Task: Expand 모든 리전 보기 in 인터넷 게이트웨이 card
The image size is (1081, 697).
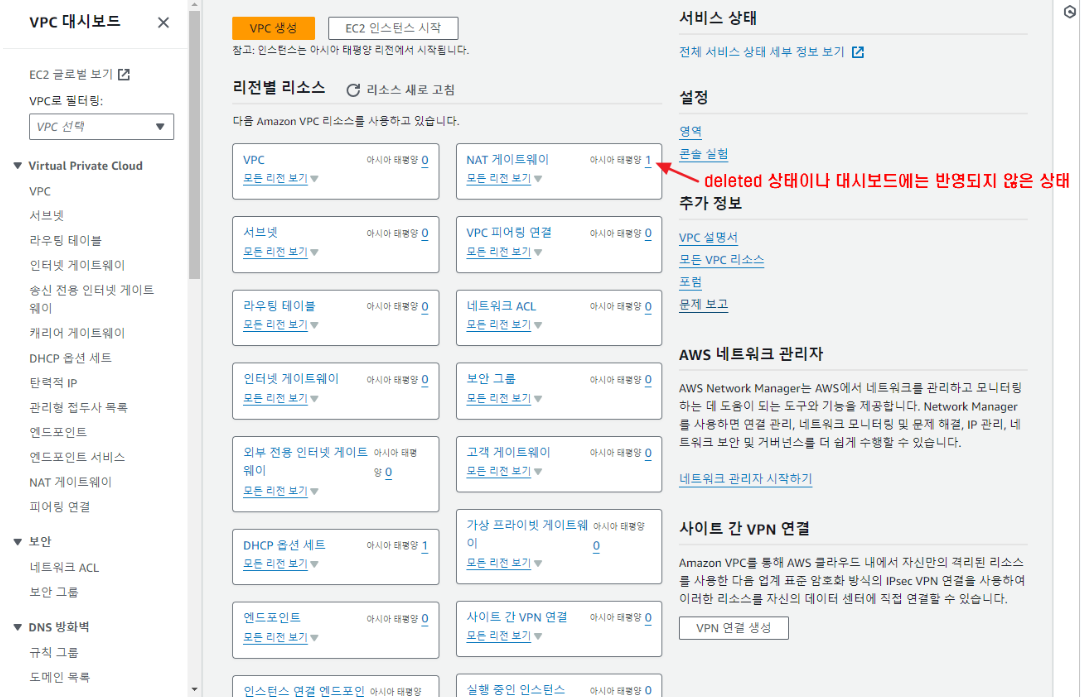Action: (x=281, y=398)
